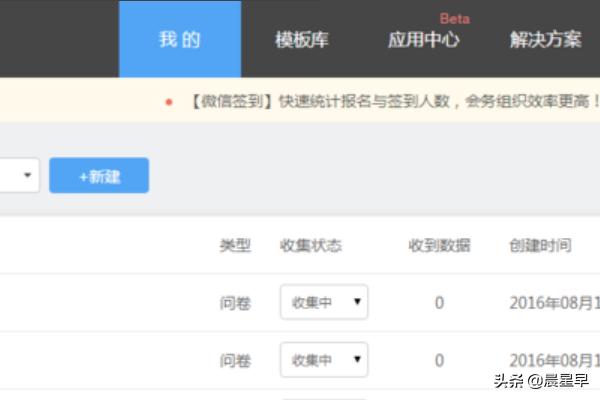
Task: Click the first row's 2016年08月 creation date
Action: click(x=554, y=302)
